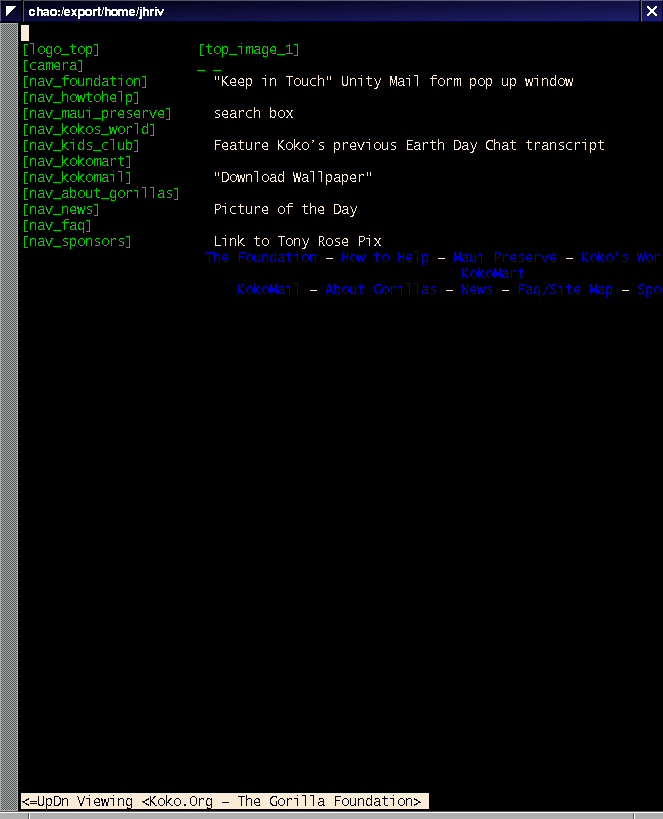663x819 pixels.
Task: Open the [nav_howtohelp] link
Action: [x=81, y=98]
